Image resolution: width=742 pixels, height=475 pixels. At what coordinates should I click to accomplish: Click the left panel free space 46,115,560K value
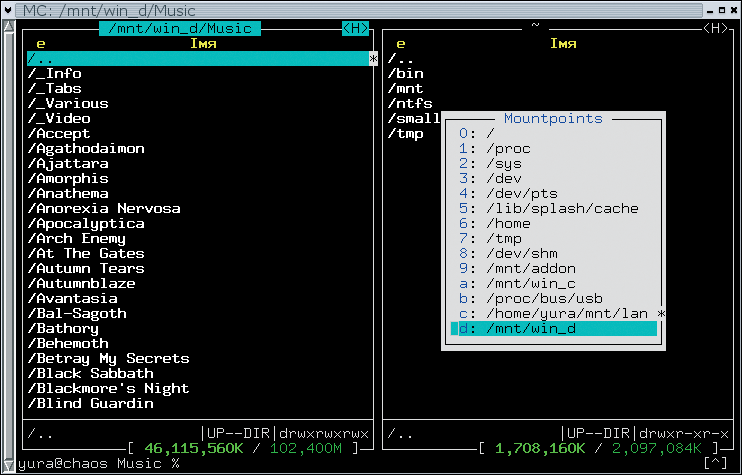(x=194, y=448)
